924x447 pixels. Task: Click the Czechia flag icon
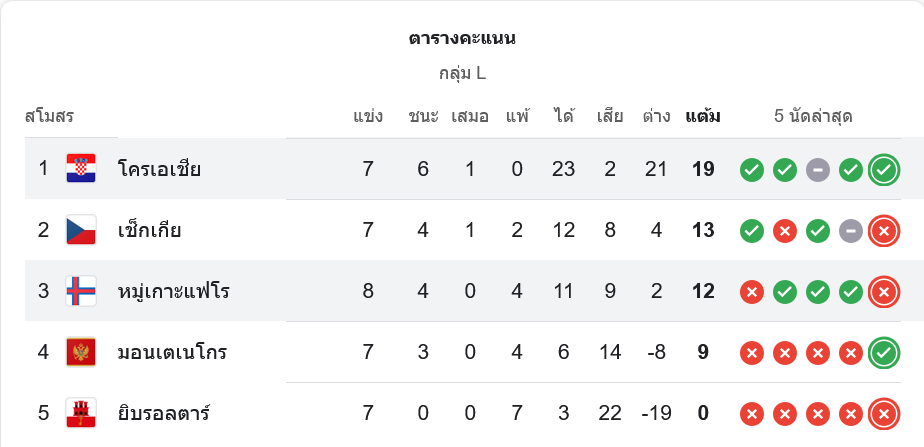click(x=81, y=230)
